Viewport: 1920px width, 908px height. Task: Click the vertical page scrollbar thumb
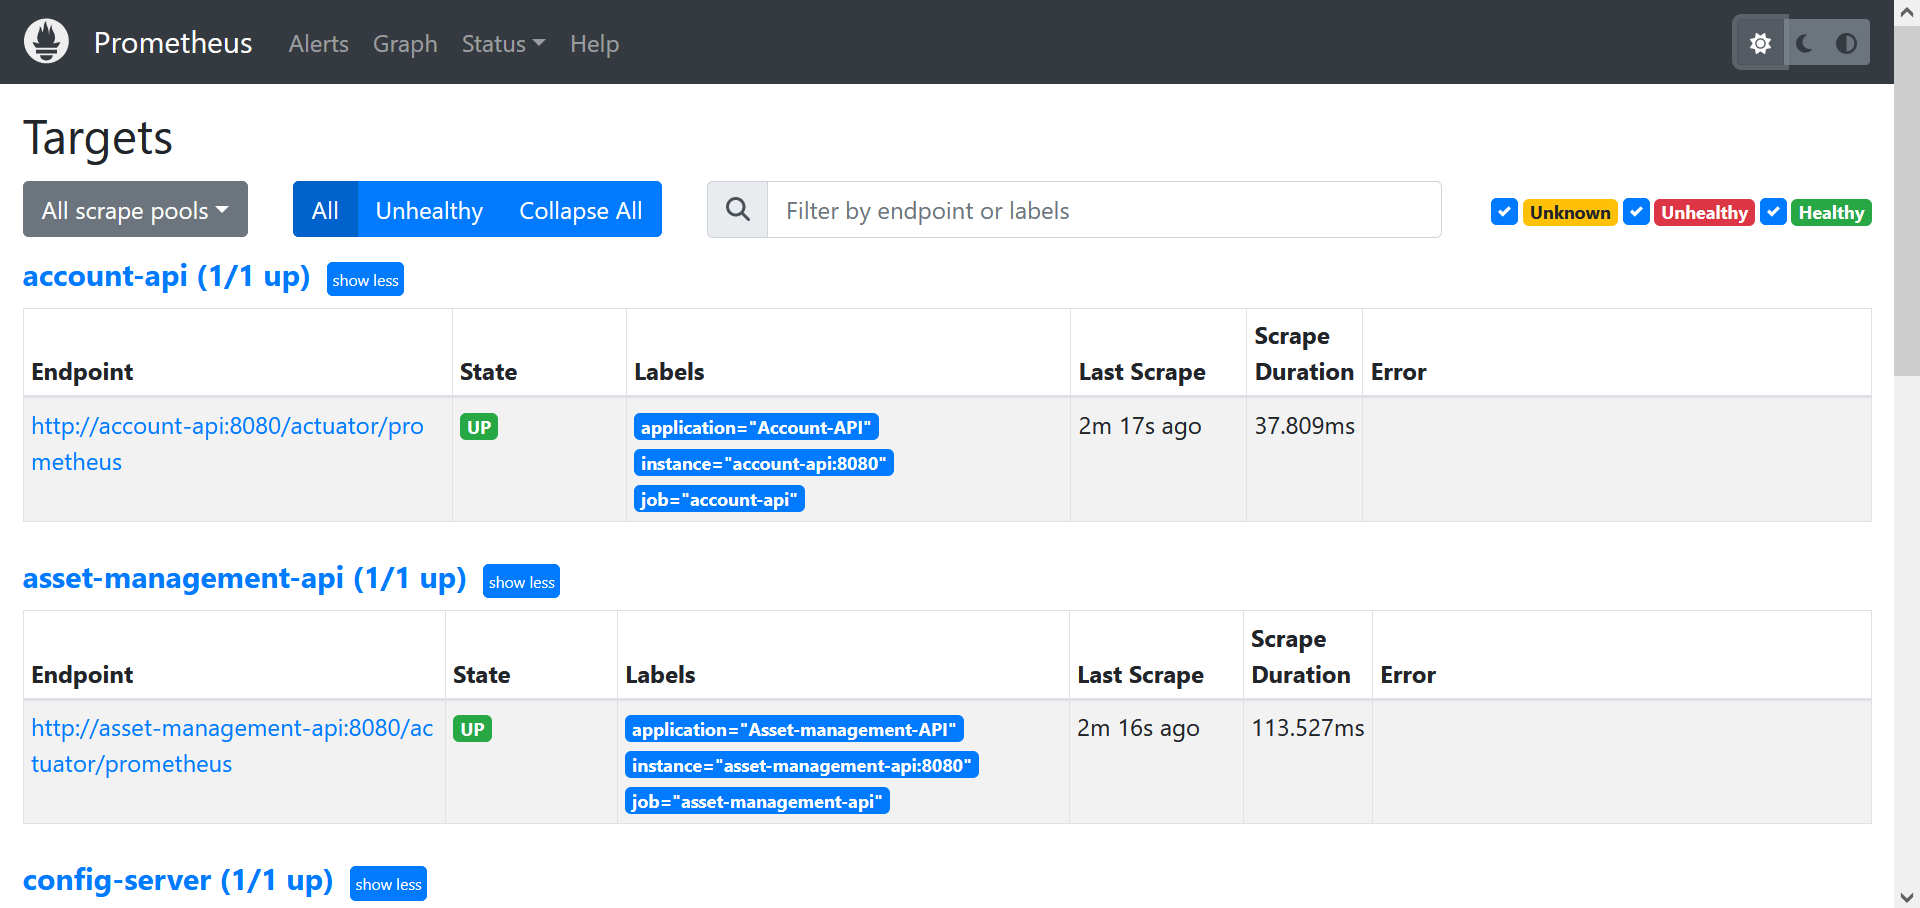coord(1907,200)
